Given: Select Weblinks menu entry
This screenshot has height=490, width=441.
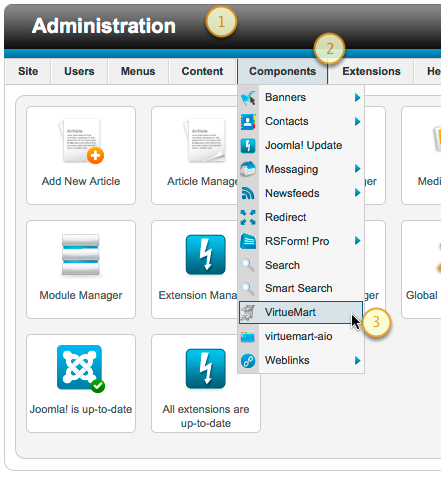Looking at the screenshot, I should click(301, 360).
